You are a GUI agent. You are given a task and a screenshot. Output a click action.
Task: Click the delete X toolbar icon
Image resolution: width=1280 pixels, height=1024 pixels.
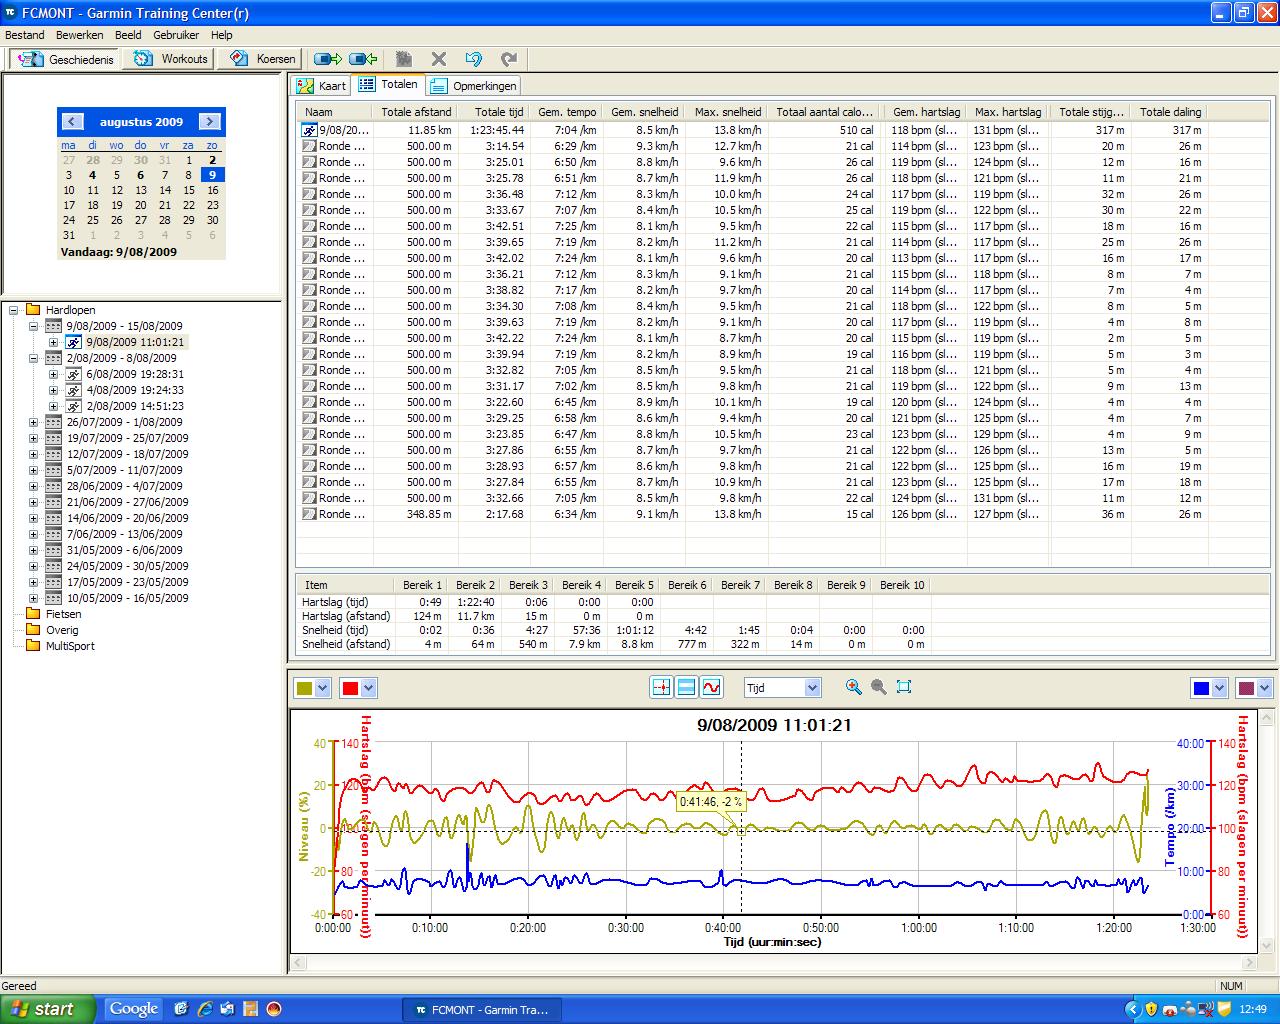click(x=439, y=59)
